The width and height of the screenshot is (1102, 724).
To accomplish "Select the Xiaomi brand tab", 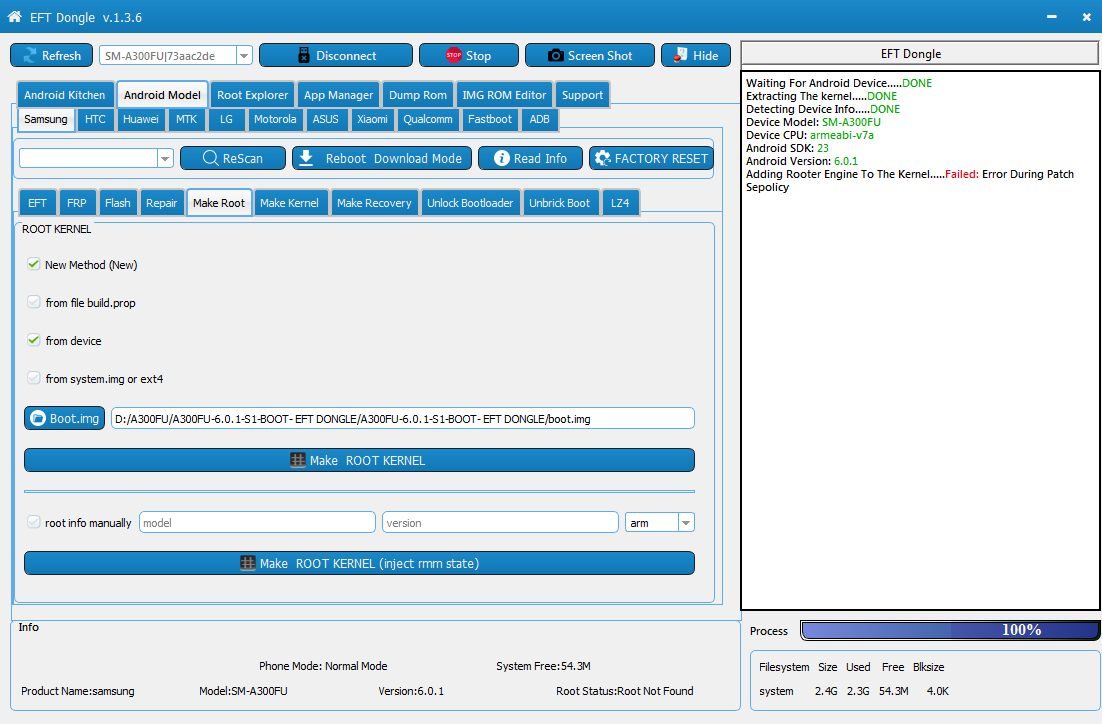I will pyautogui.click(x=372, y=119).
